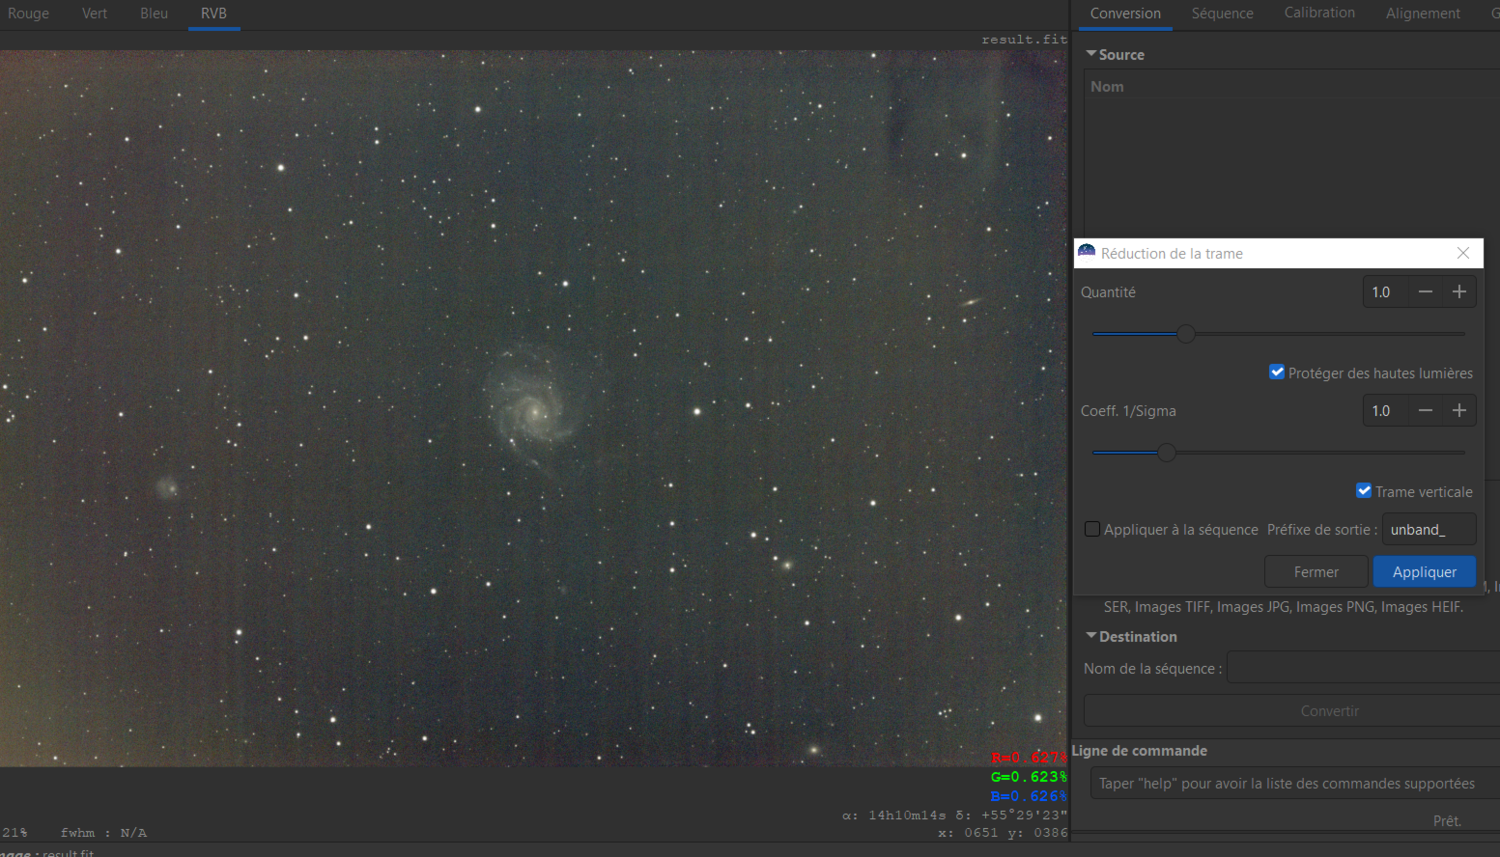Switch to the Rouge channel tab
1500x857 pixels.
[28, 14]
